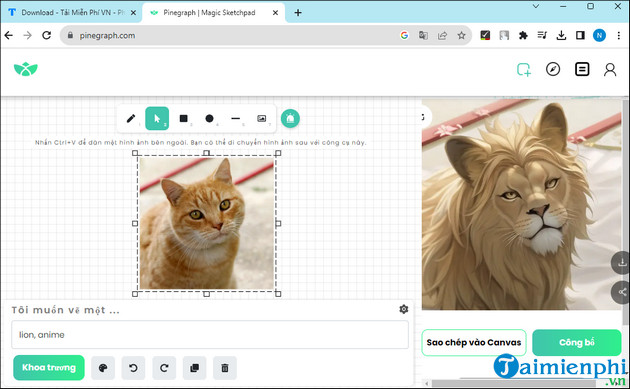Create a new sketchpad with plus icon
The image size is (630, 389).
pos(524,70)
